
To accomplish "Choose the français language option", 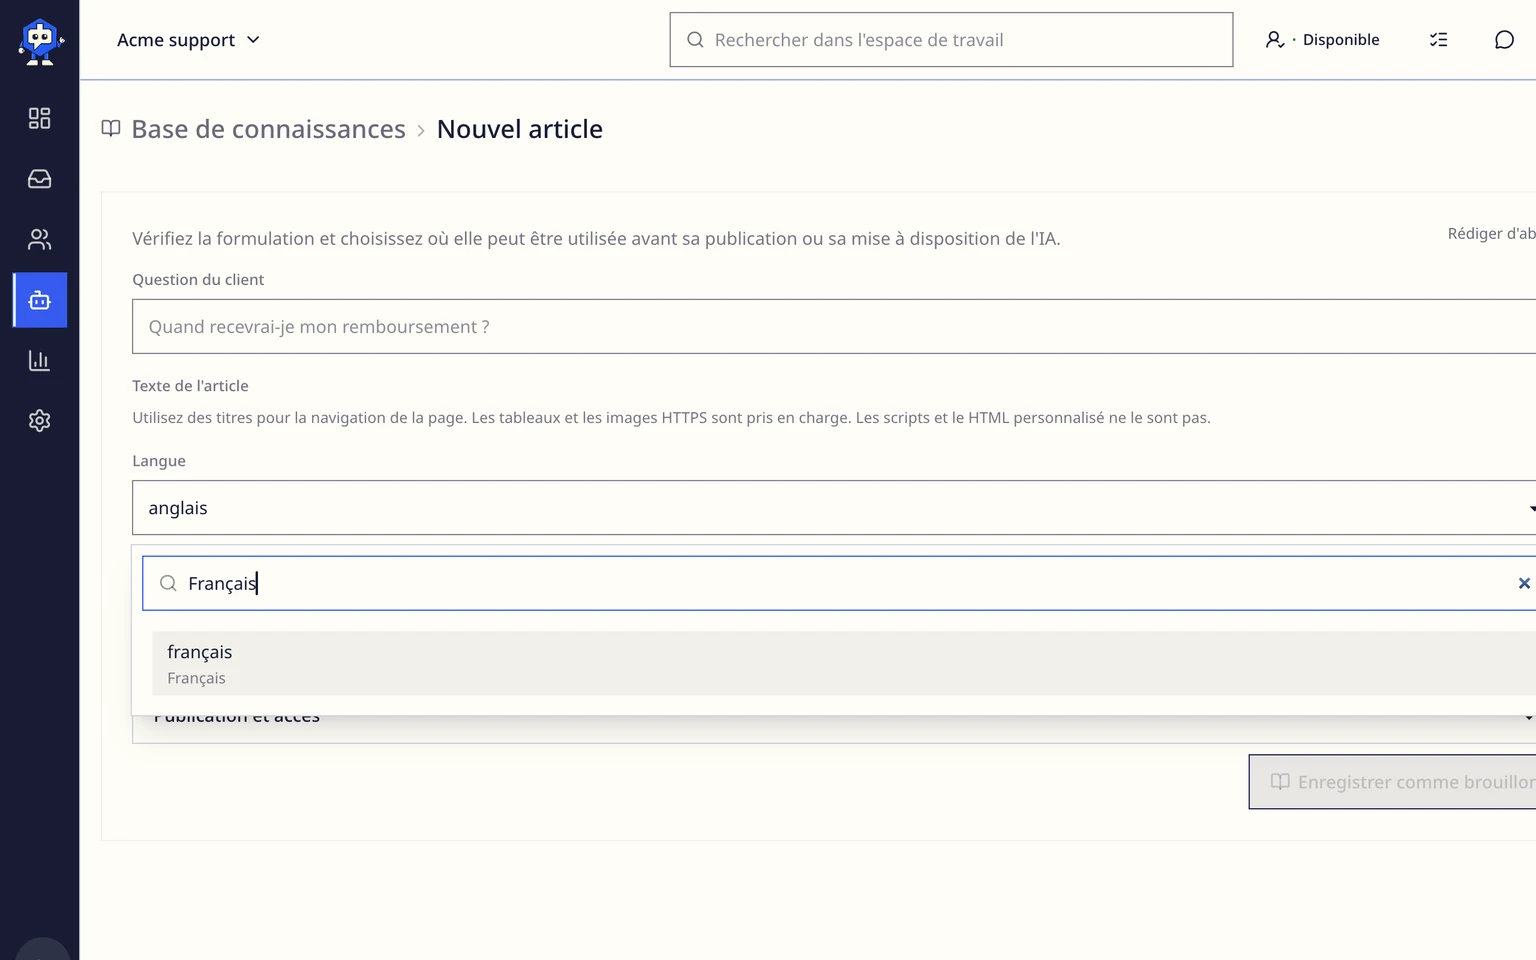I will coord(844,663).
